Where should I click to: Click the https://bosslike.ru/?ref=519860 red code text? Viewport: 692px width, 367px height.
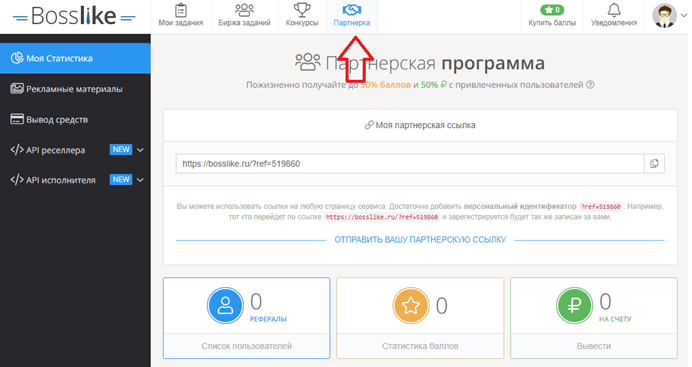tap(382, 217)
